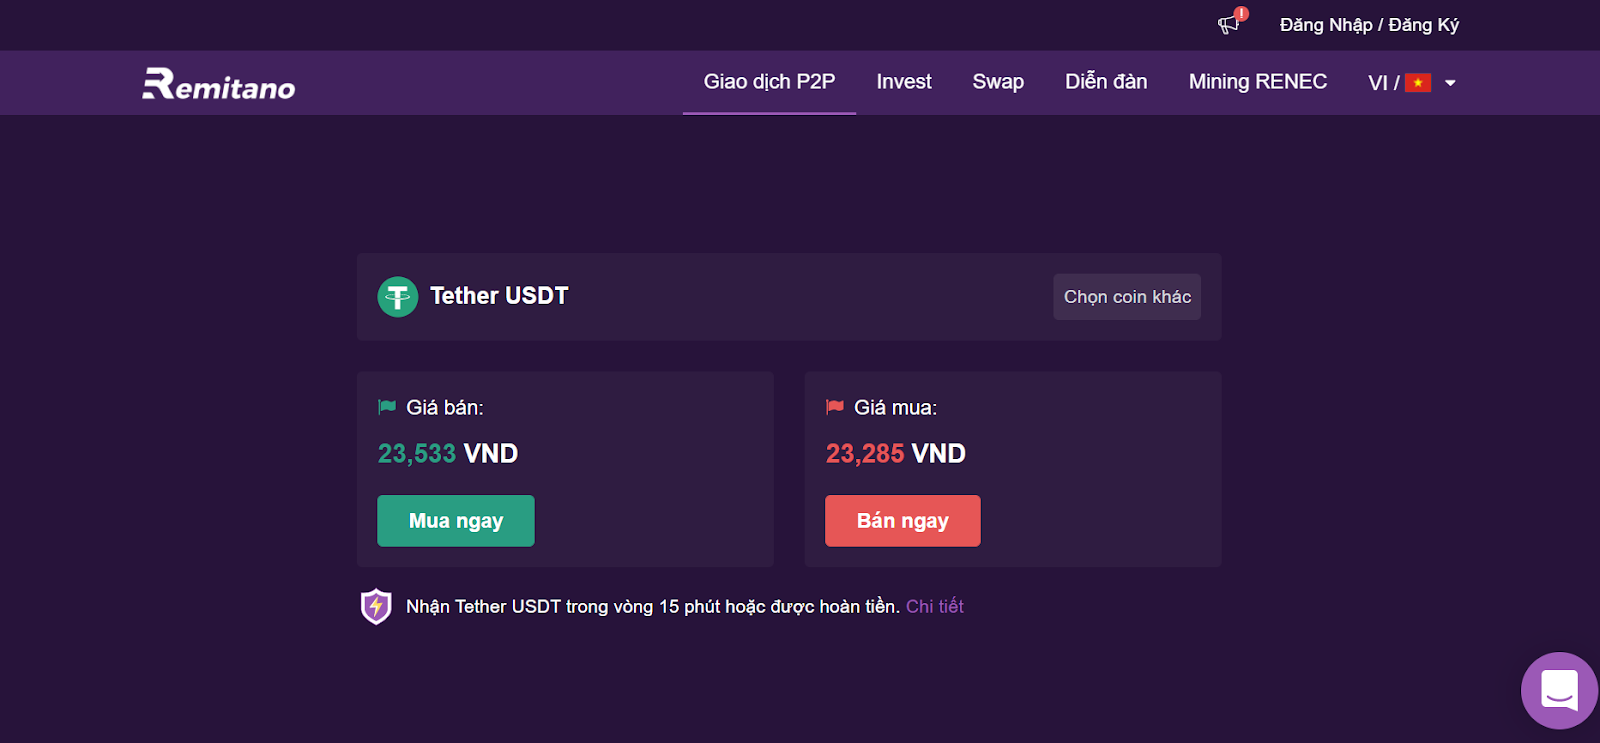1600x743 pixels.
Task: Open the Diễn đàn forum page
Action: (x=1106, y=82)
